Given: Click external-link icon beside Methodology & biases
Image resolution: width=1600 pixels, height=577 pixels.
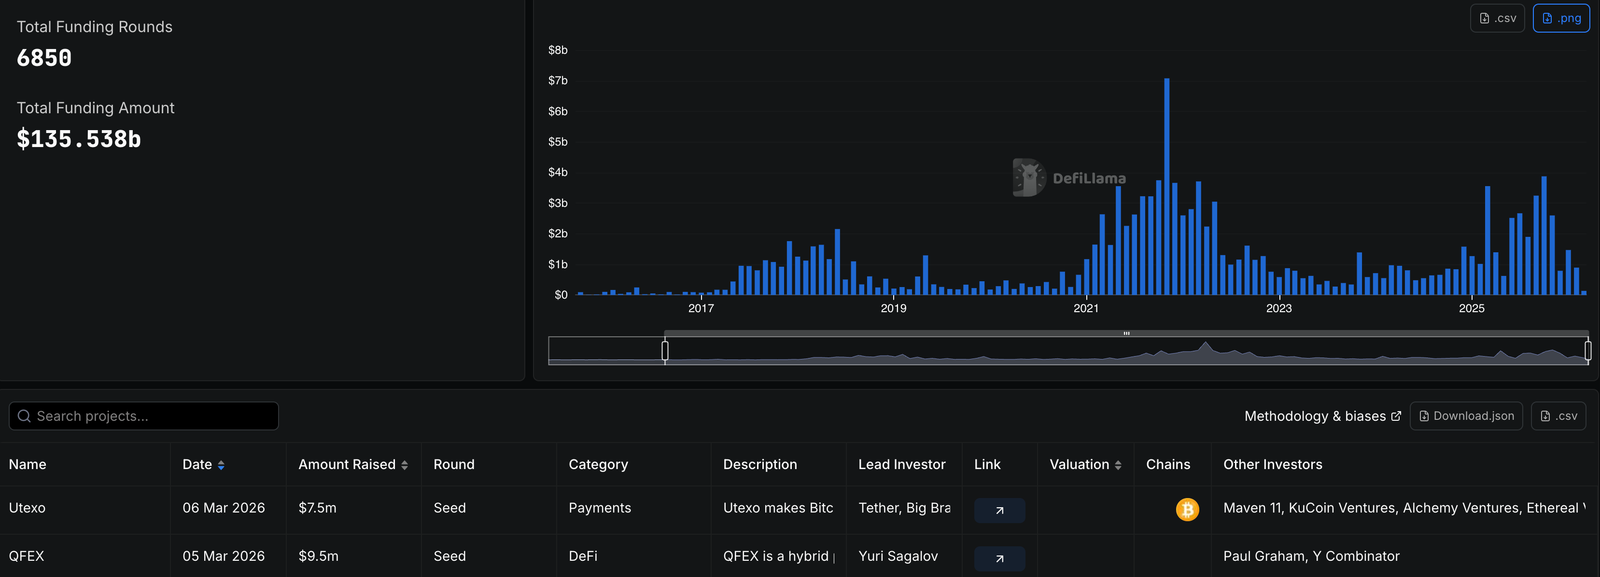Looking at the screenshot, I should coord(1396,416).
